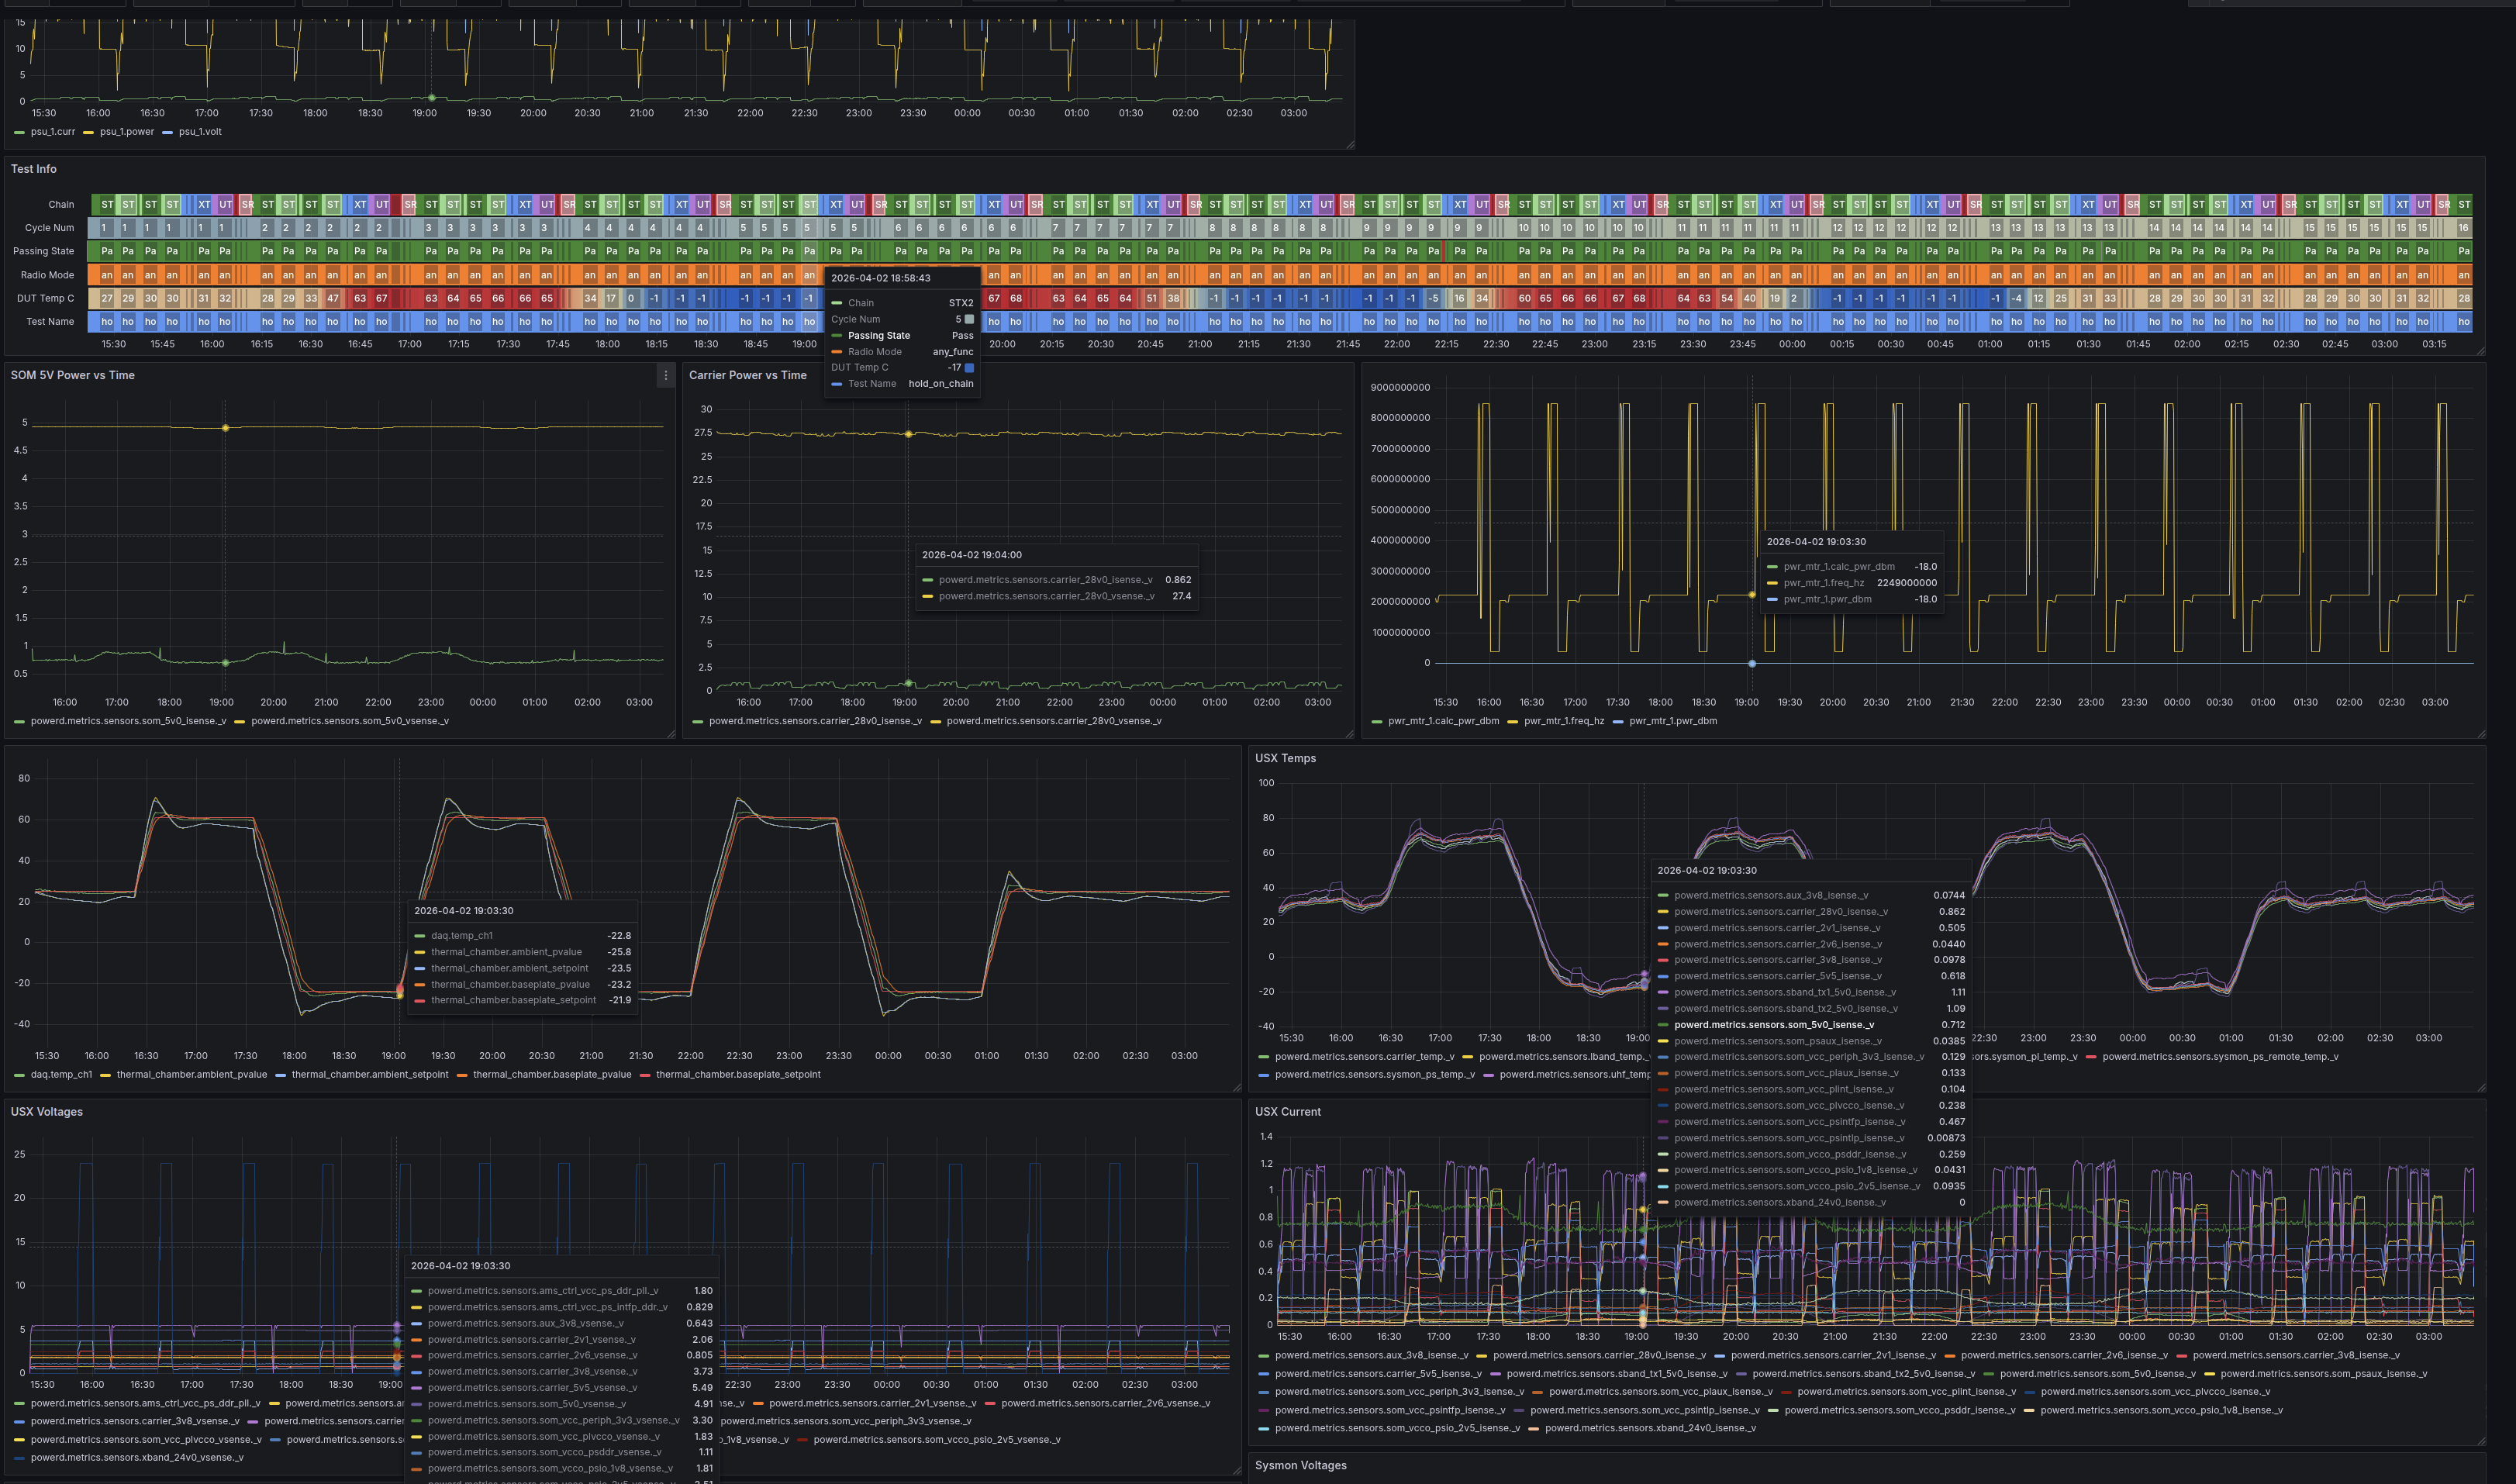
Task: Click the USX Temps panel resize handle
Action: coord(2481,1088)
